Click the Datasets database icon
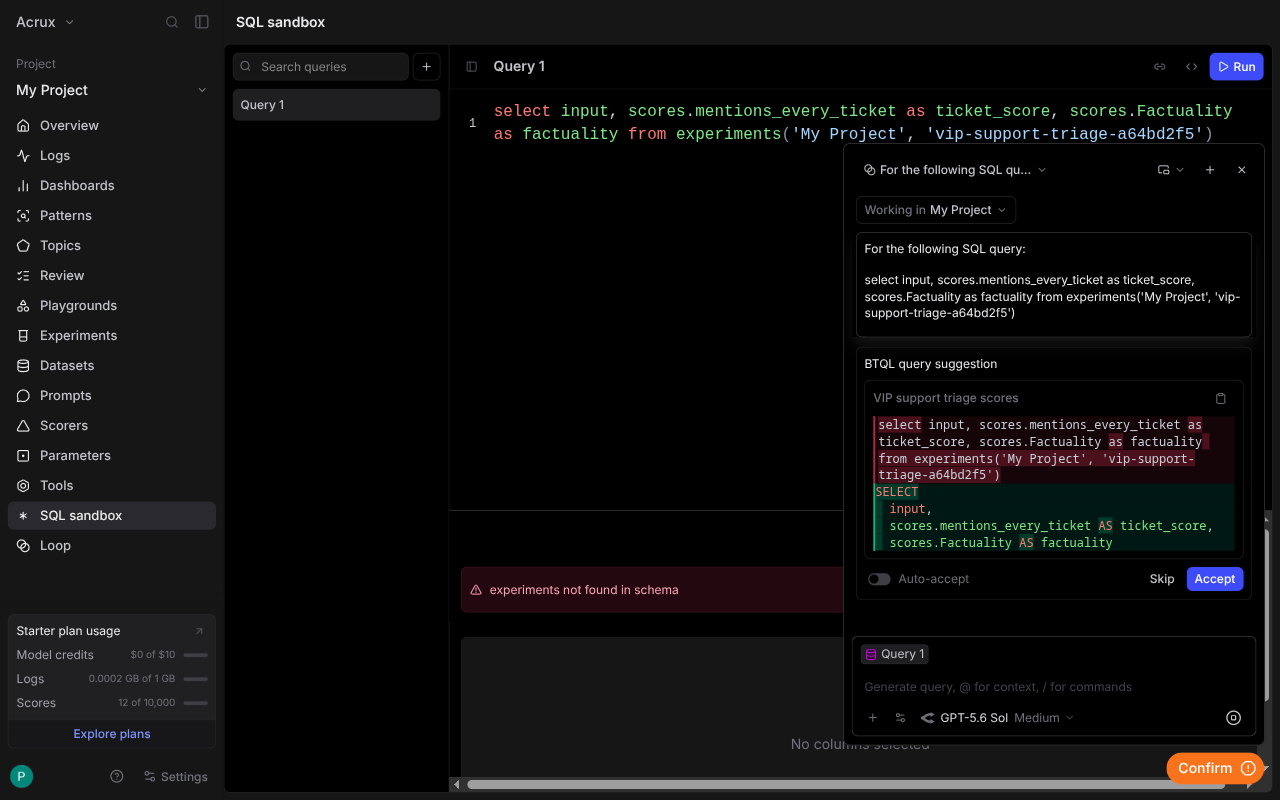 point(23,366)
